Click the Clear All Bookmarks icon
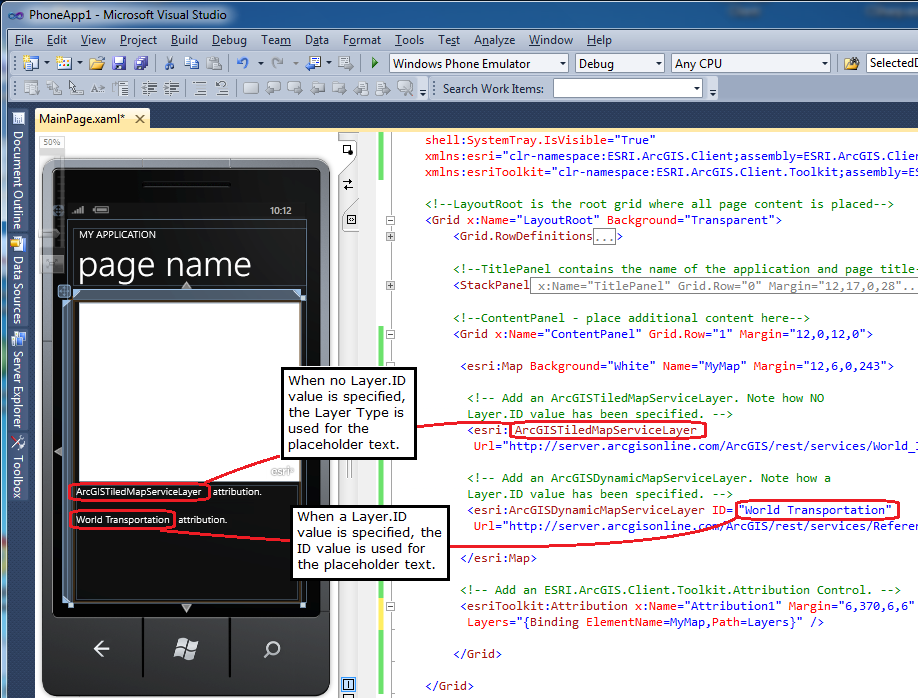This screenshot has height=698, width=919. (405, 88)
